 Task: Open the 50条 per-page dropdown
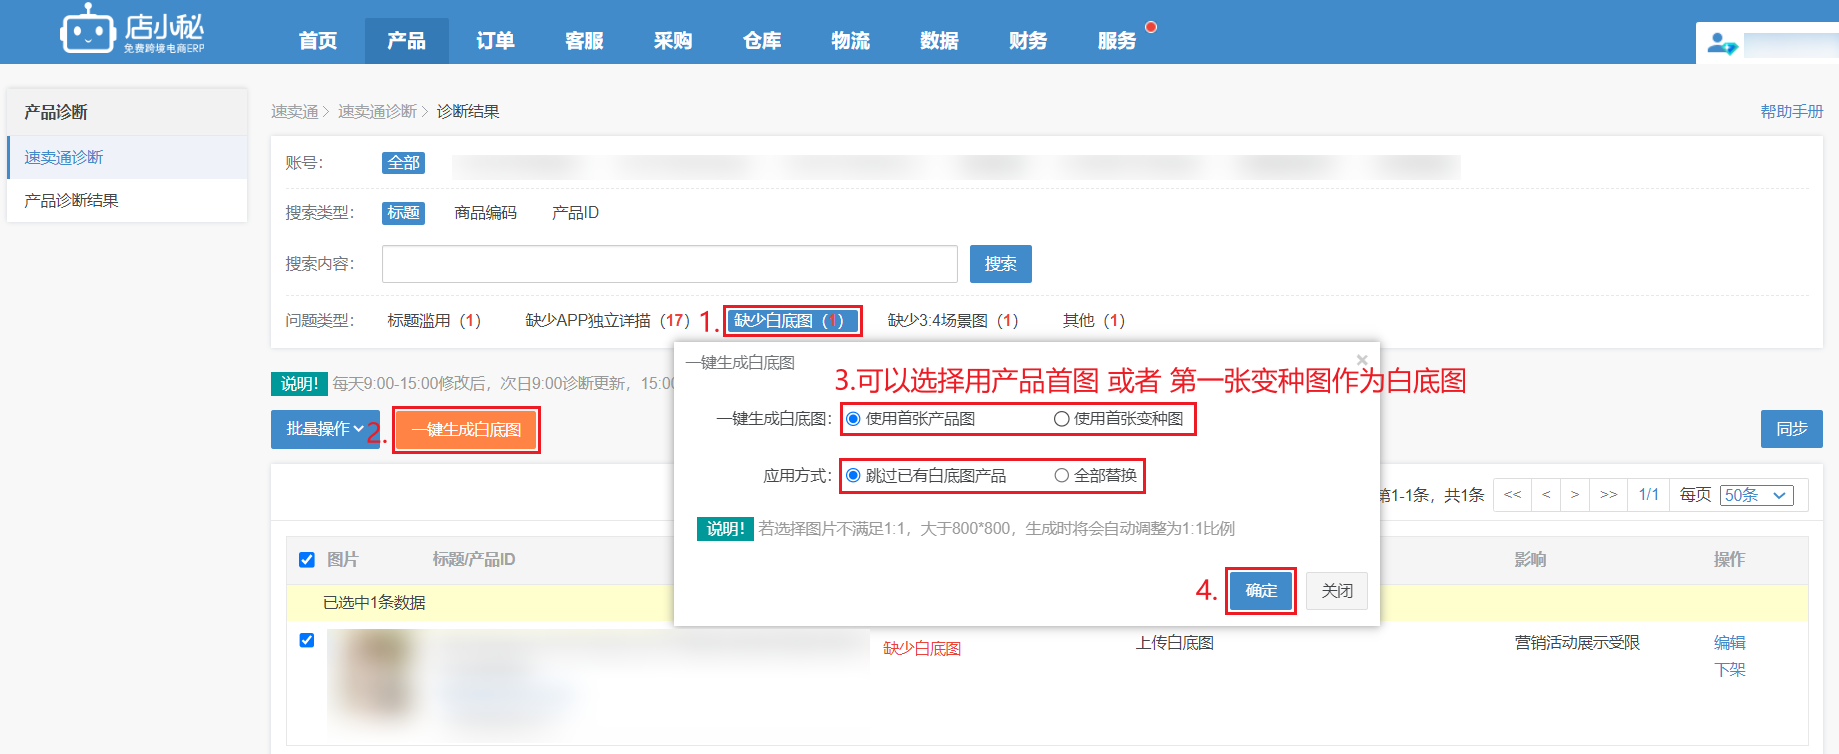click(1756, 495)
